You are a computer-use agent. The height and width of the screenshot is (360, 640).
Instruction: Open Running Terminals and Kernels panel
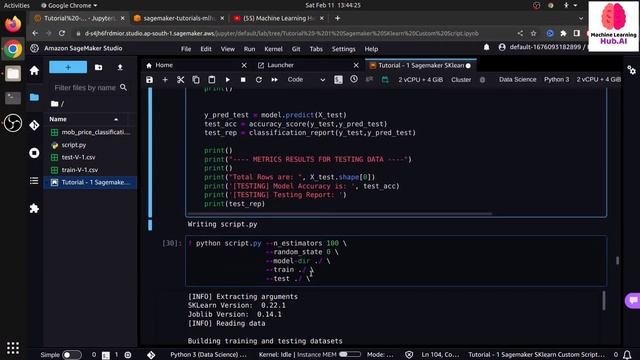pyautogui.click(x=34, y=153)
